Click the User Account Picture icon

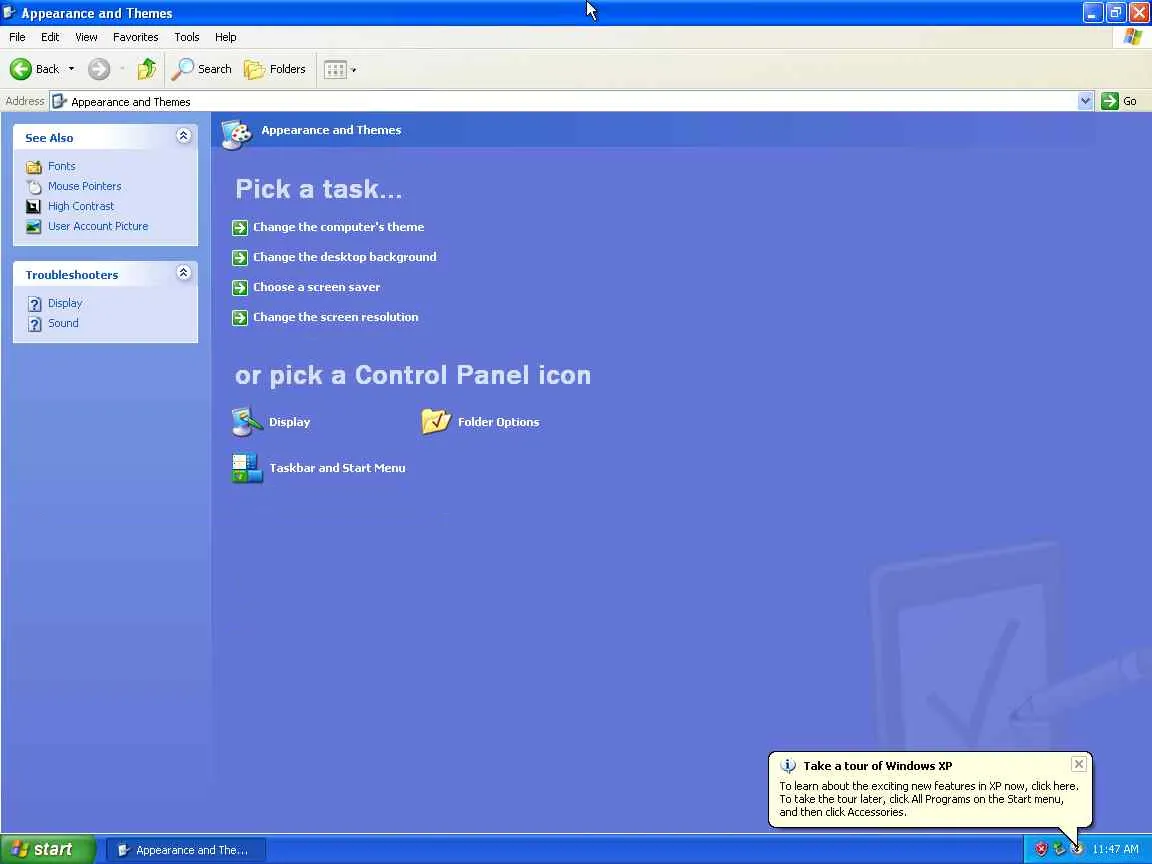pos(34,226)
